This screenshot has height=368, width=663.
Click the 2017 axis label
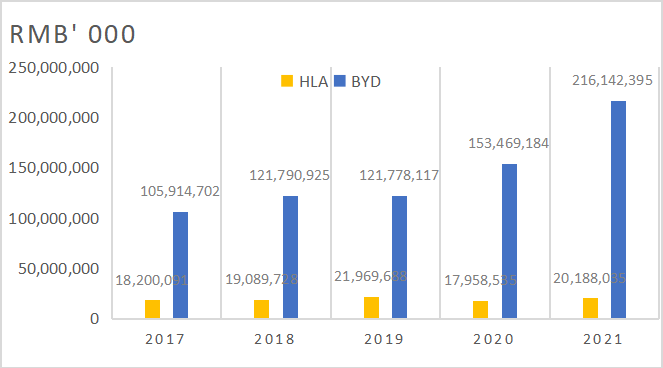pos(165,339)
